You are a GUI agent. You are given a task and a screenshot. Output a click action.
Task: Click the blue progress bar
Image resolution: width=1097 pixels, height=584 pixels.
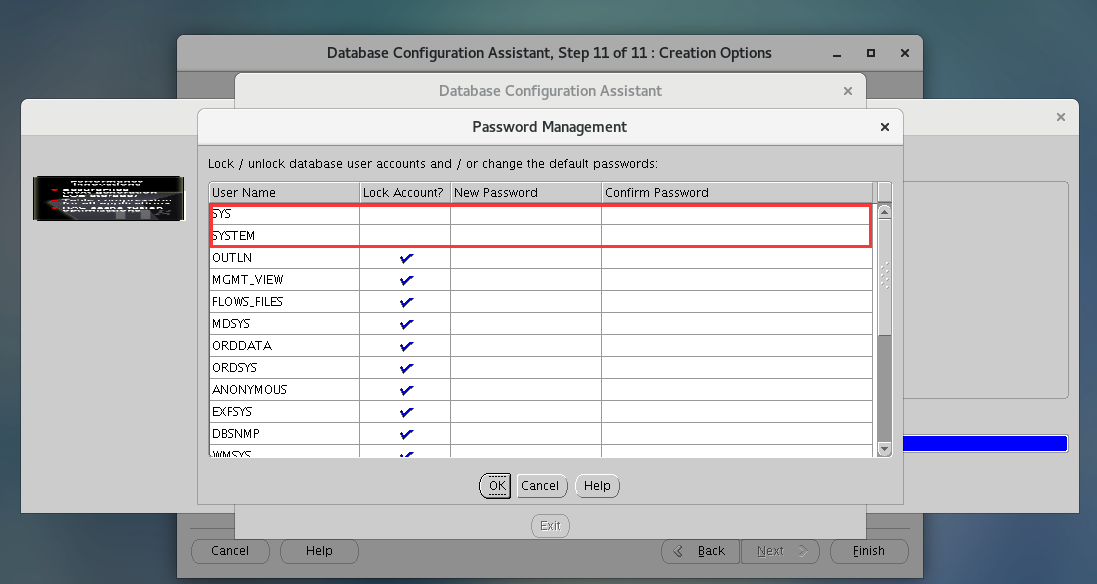[985, 443]
